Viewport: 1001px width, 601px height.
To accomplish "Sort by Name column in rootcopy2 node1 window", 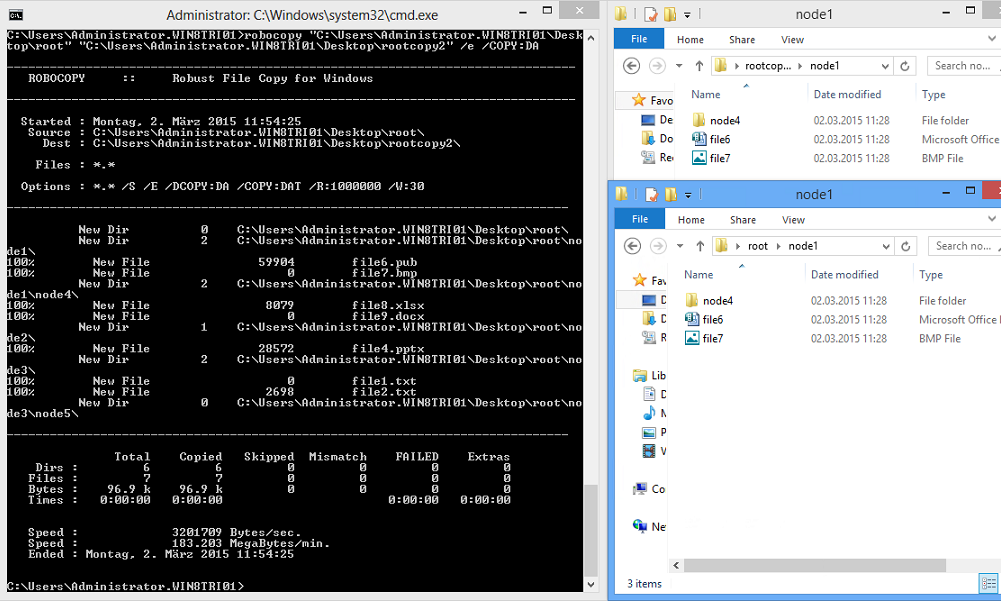I will (705, 95).
